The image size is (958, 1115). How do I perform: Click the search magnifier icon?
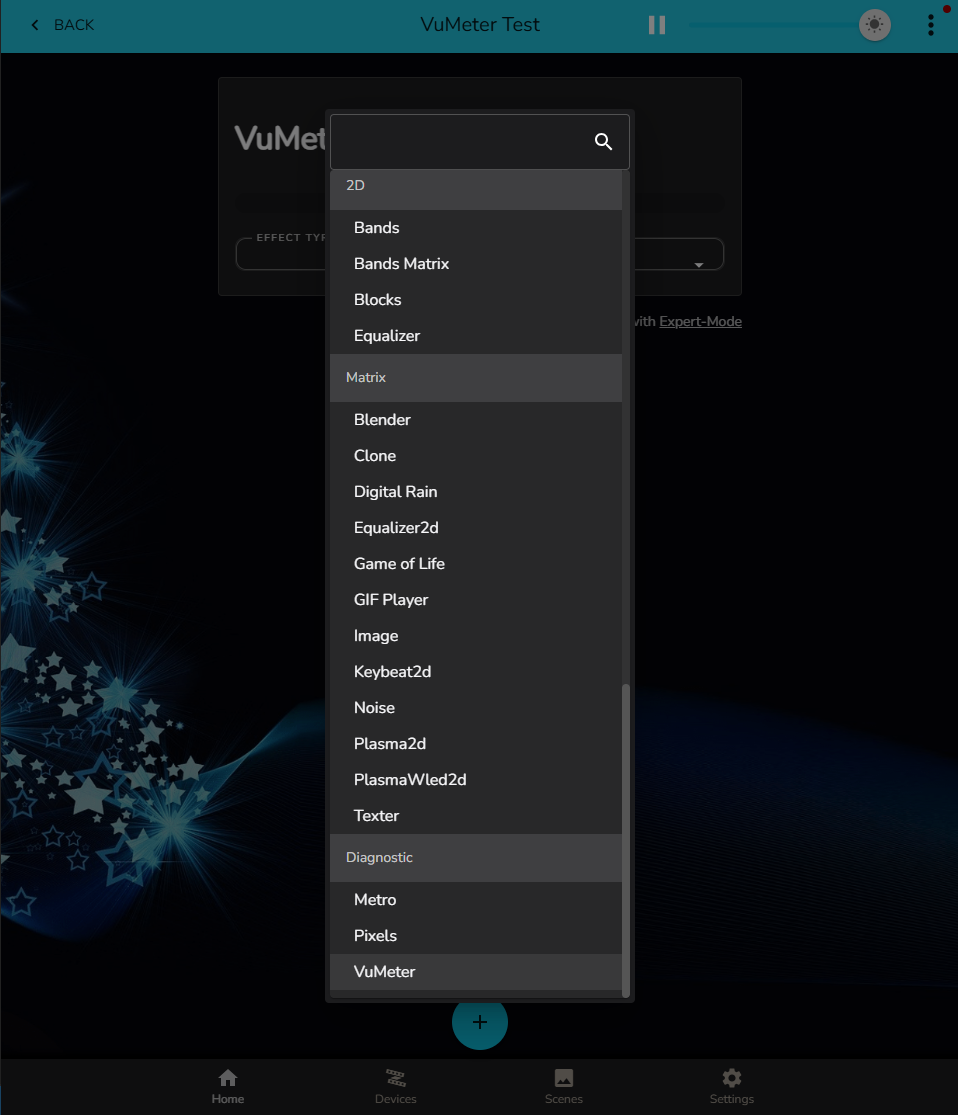point(603,142)
